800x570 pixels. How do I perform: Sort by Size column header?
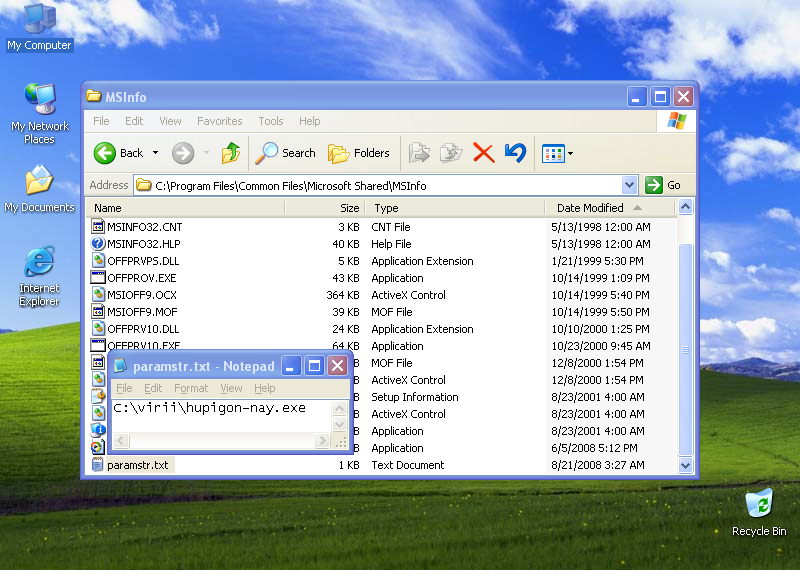pyautogui.click(x=324, y=208)
